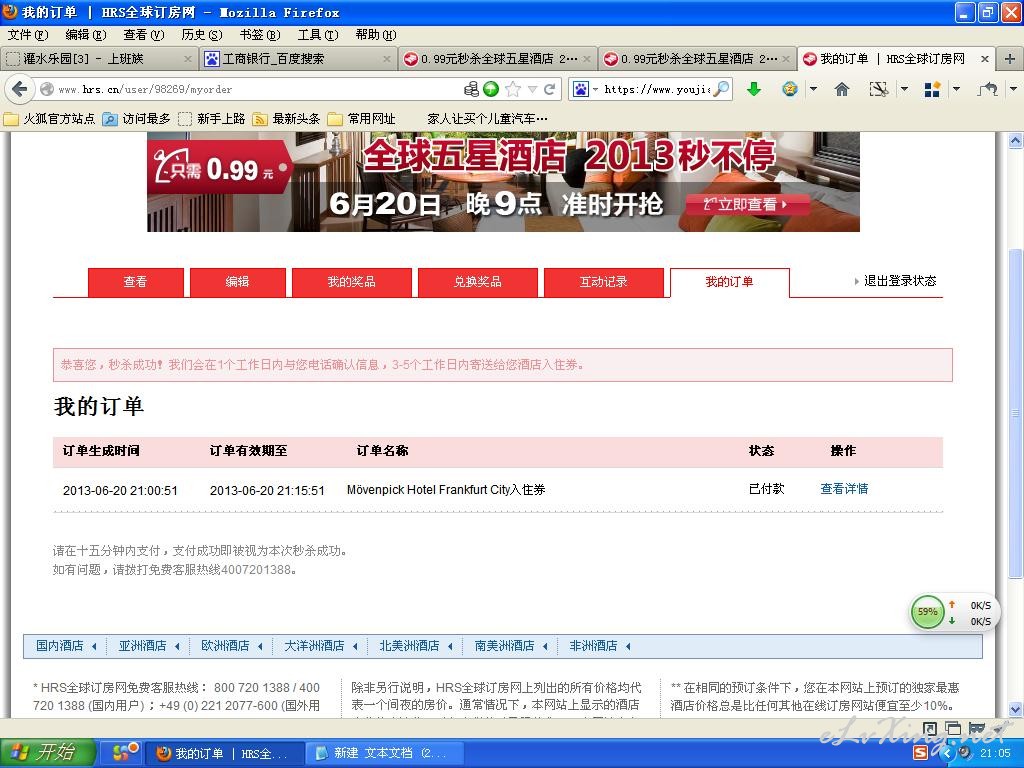Click 立即查看 button in banner
This screenshot has height=768, width=1024.
(x=747, y=204)
